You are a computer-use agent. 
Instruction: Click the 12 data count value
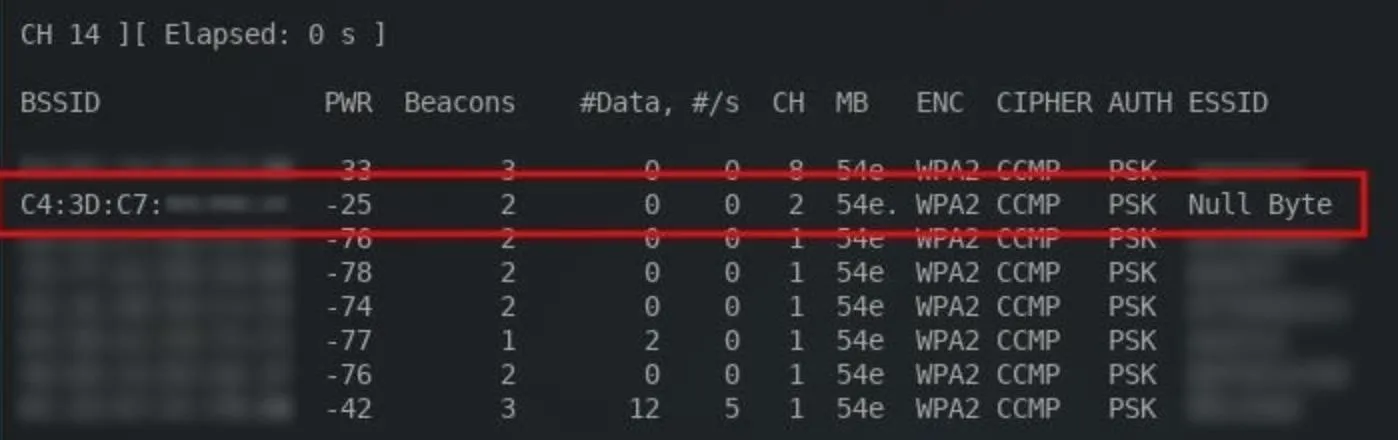643,409
